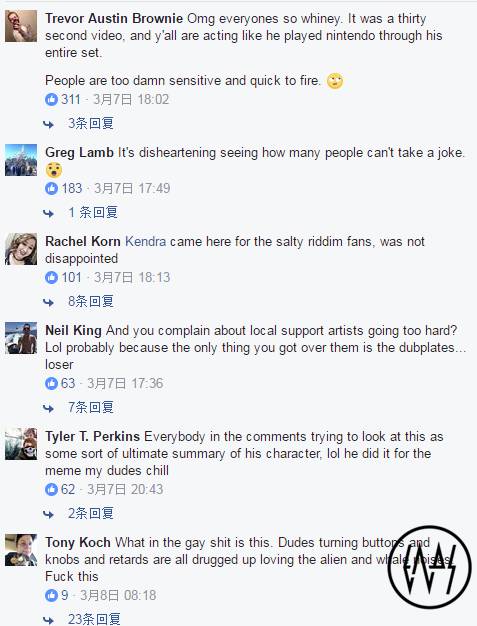Click like icon showing 9 on Tony Koch's comment
Screen dimensions: 477x626
(x=51, y=595)
